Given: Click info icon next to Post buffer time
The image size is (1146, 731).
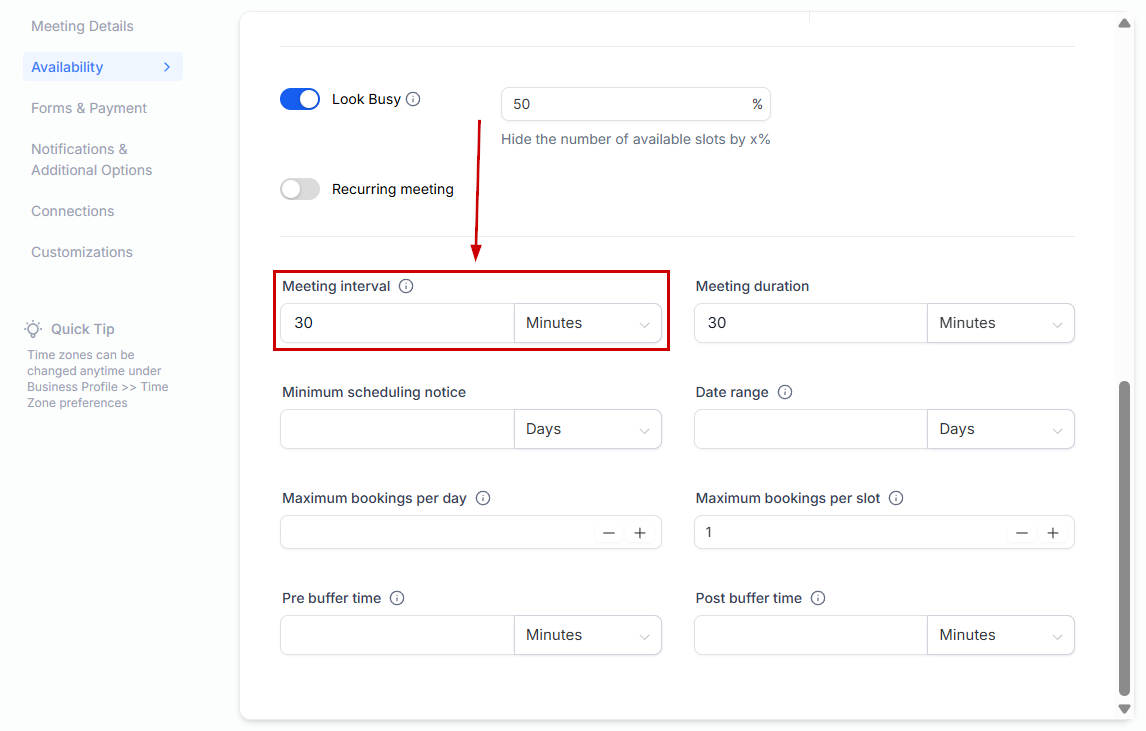Looking at the screenshot, I should [818, 598].
